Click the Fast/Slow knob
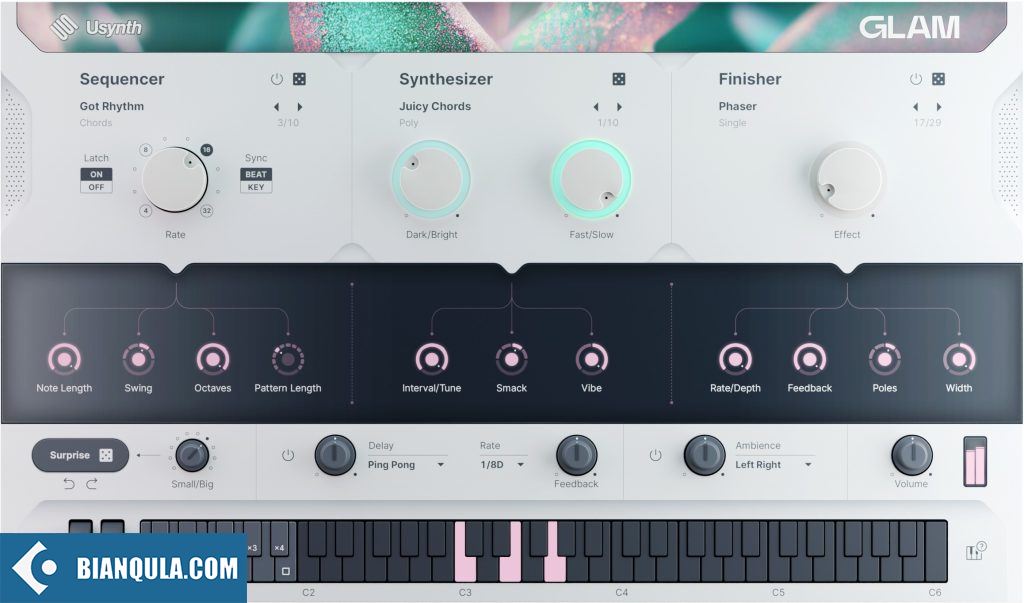Image resolution: width=1024 pixels, height=603 pixels. (x=591, y=180)
